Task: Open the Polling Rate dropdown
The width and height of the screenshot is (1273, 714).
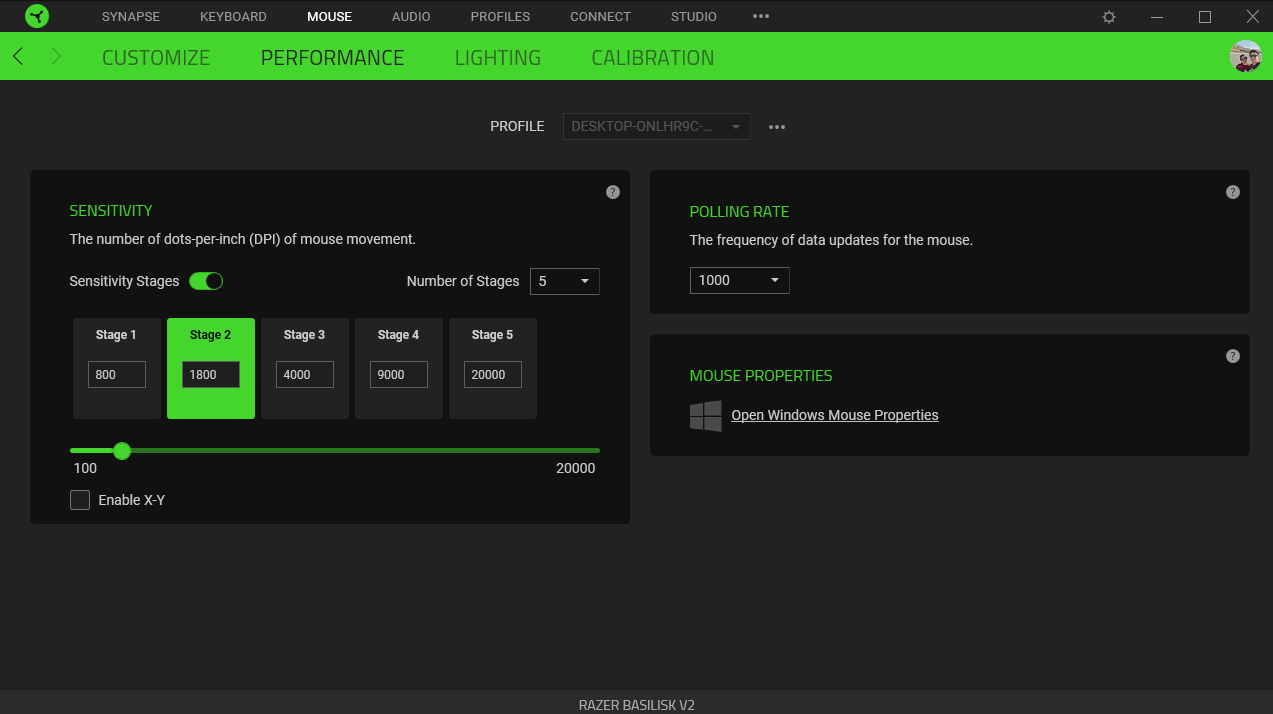Action: pos(739,280)
